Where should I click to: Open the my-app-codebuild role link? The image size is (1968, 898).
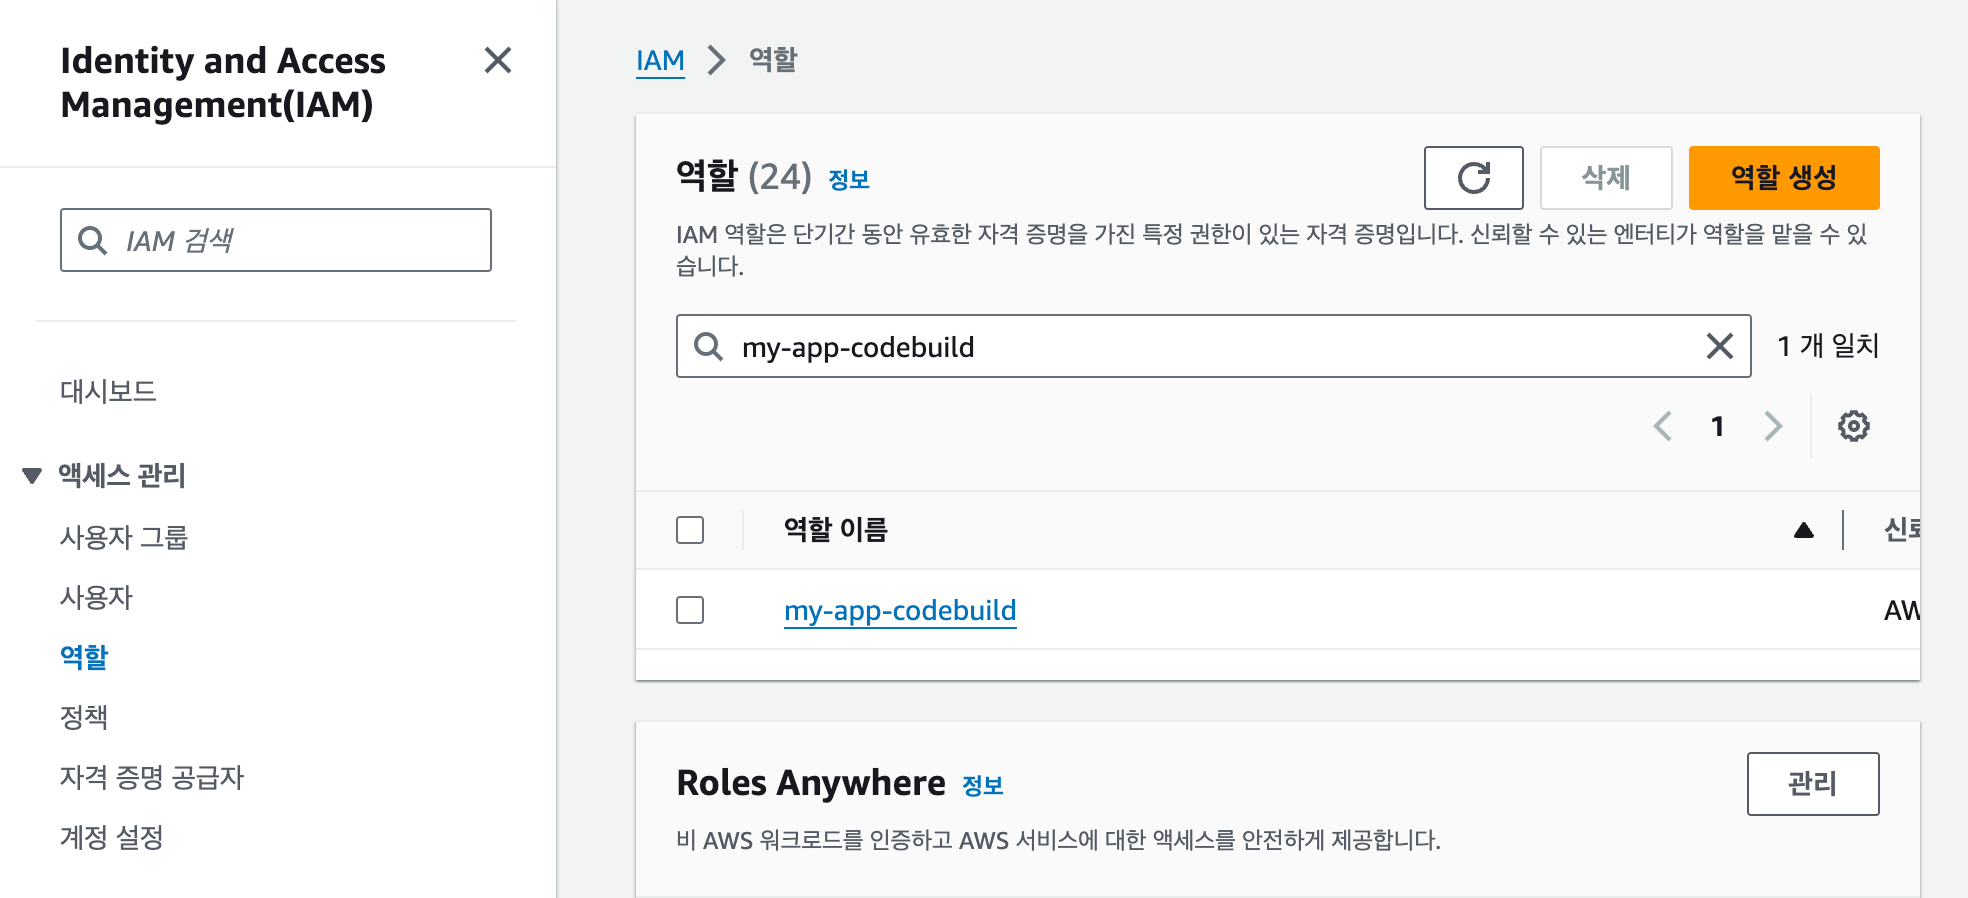900,610
